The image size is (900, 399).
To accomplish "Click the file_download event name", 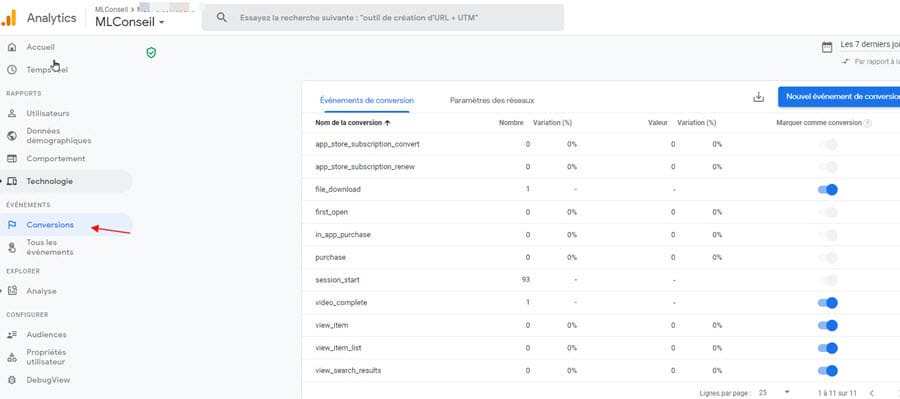I will click(338, 189).
